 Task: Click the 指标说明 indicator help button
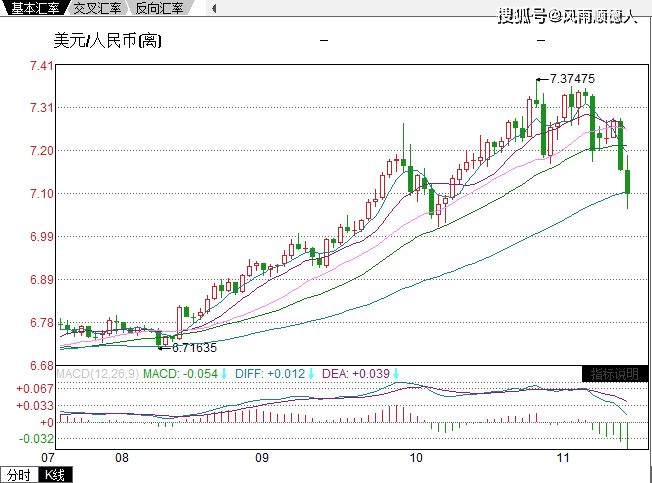point(614,374)
